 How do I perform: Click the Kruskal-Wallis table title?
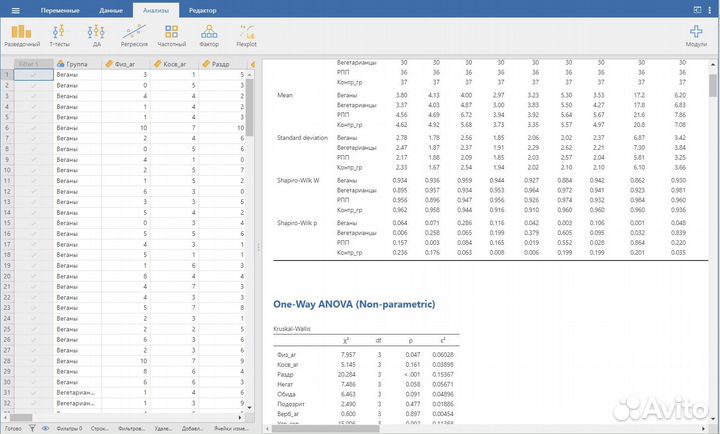point(292,329)
